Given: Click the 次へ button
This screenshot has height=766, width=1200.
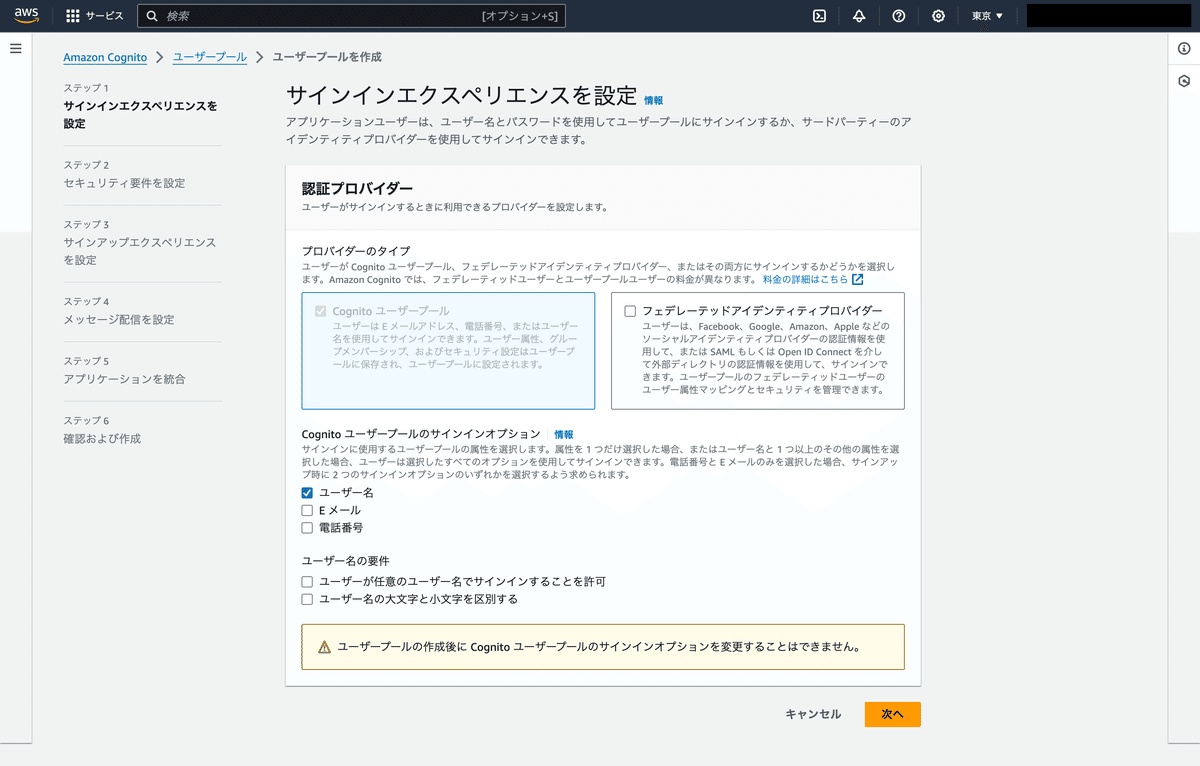Looking at the screenshot, I should pos(892,714).
